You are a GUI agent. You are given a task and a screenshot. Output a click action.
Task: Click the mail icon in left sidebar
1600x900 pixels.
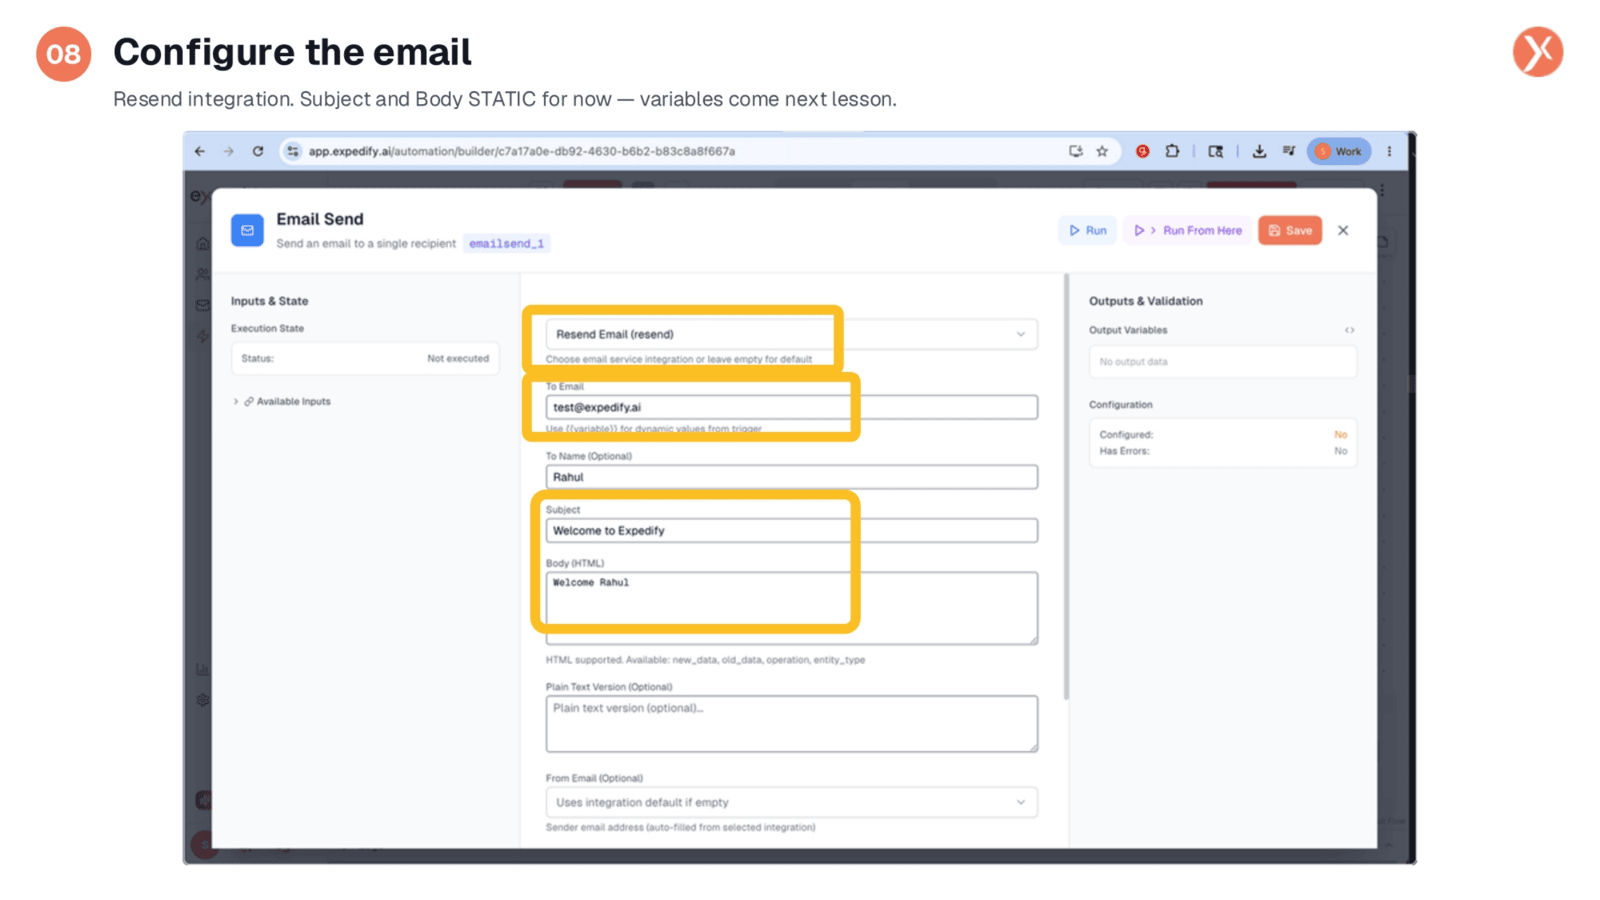(203, 305)
